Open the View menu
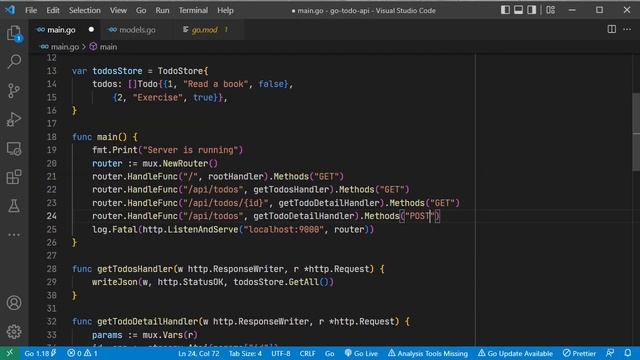Screen dimensions: 640x360 pos(118,11)
